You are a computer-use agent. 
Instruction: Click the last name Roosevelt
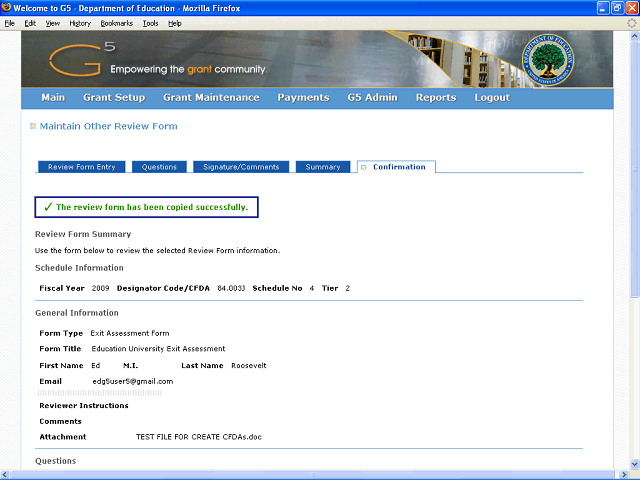249,365
